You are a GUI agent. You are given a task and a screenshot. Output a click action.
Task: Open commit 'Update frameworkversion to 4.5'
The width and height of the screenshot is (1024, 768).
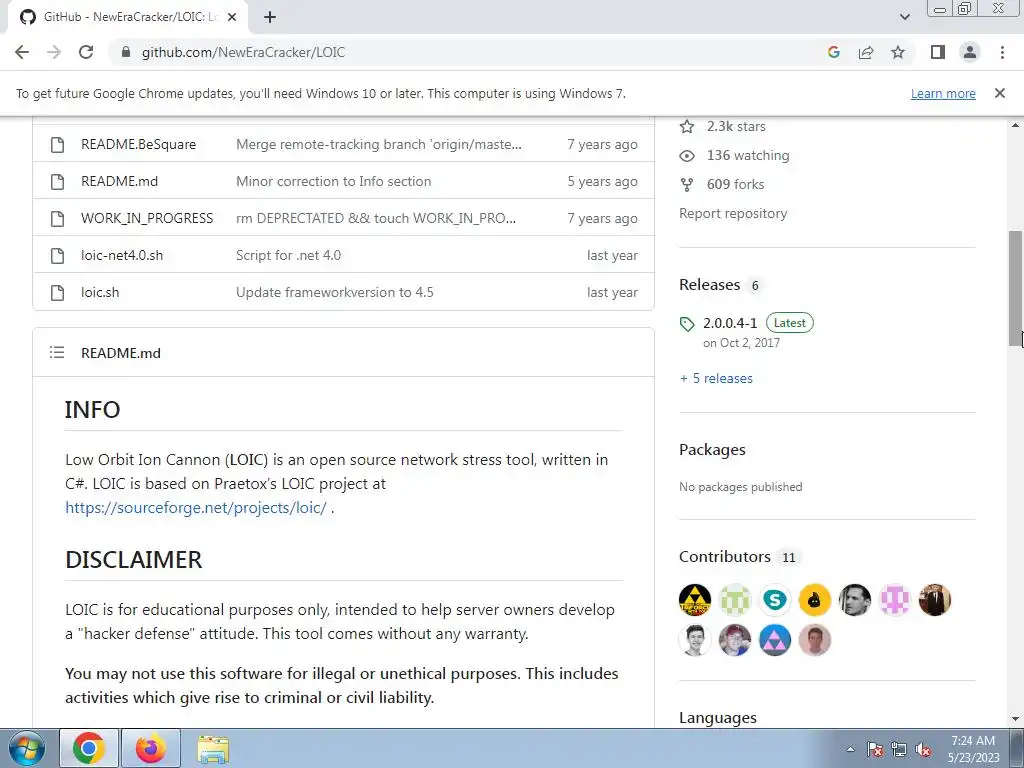[335, 293]
